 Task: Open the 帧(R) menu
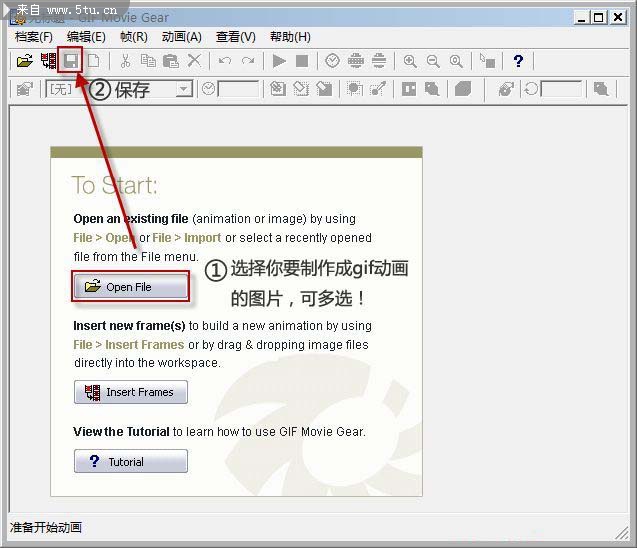(x=134, y=37)
